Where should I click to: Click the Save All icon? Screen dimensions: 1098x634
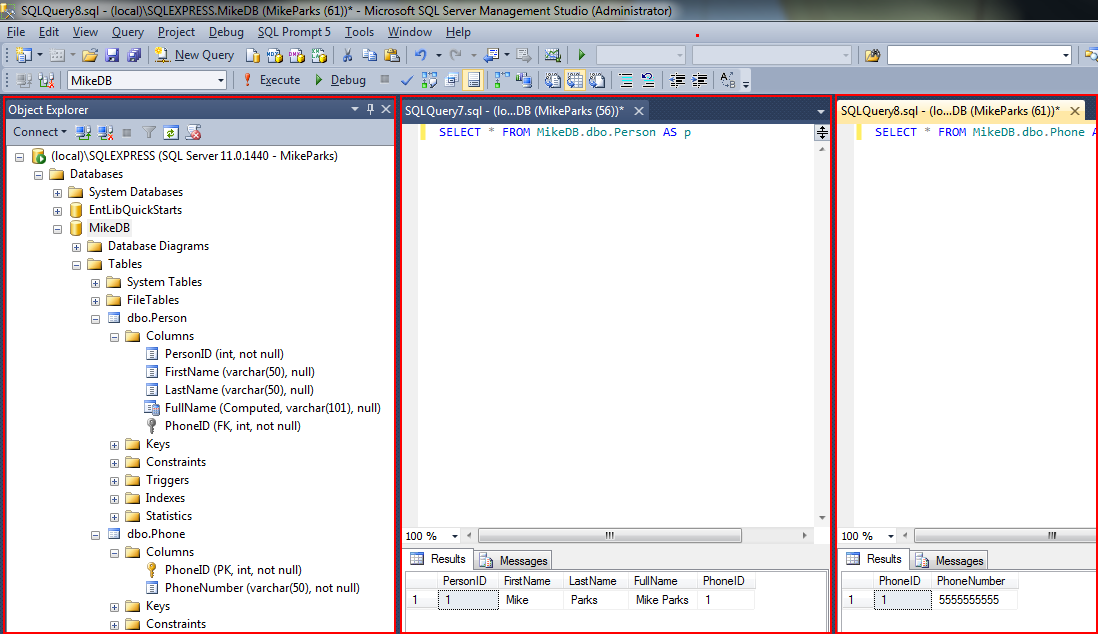[134, 55]
